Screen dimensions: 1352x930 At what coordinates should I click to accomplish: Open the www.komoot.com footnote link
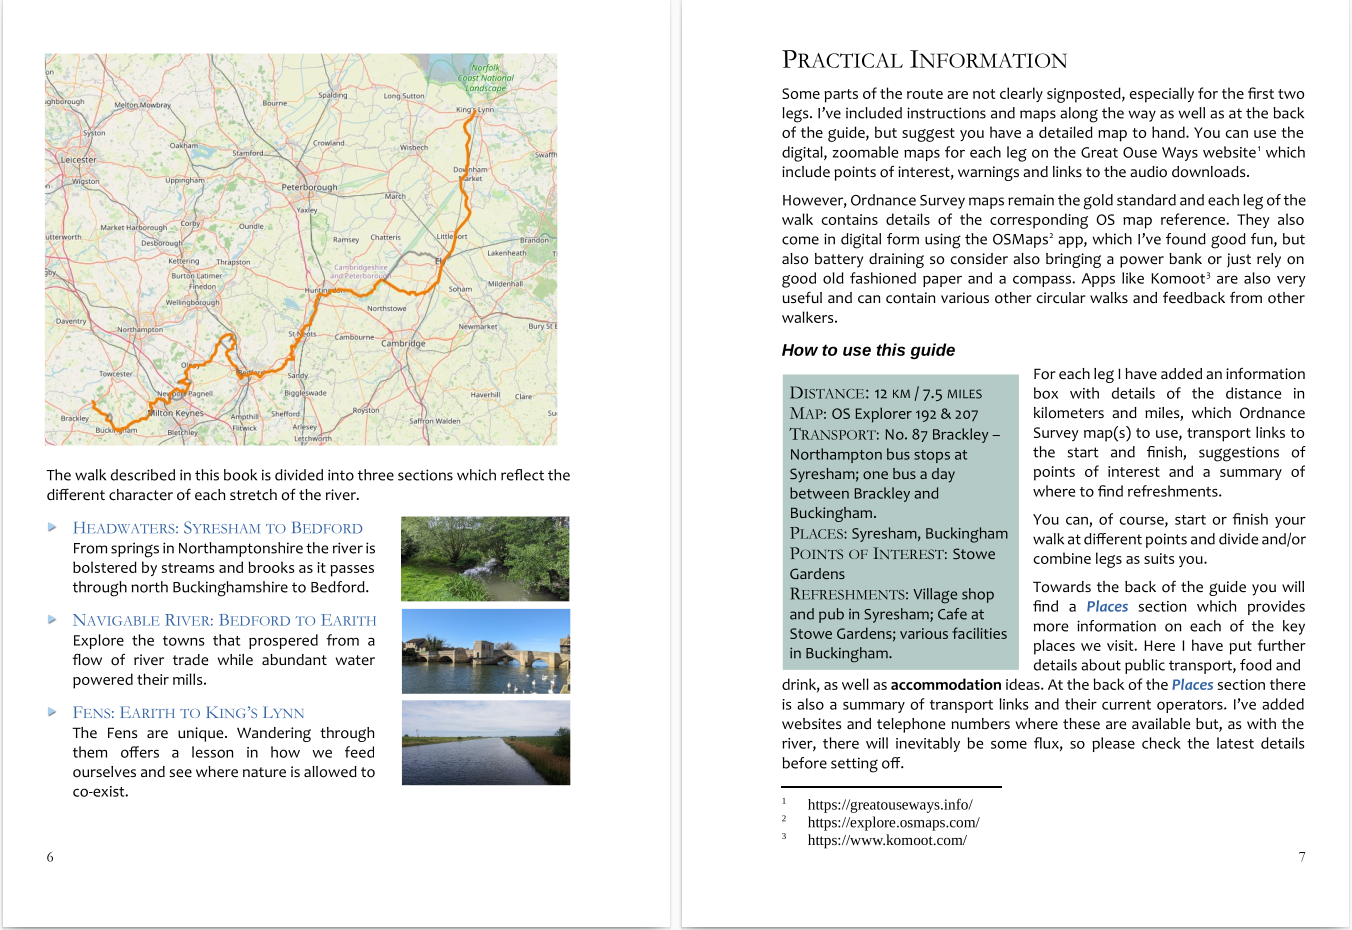(x=887, y=840)
